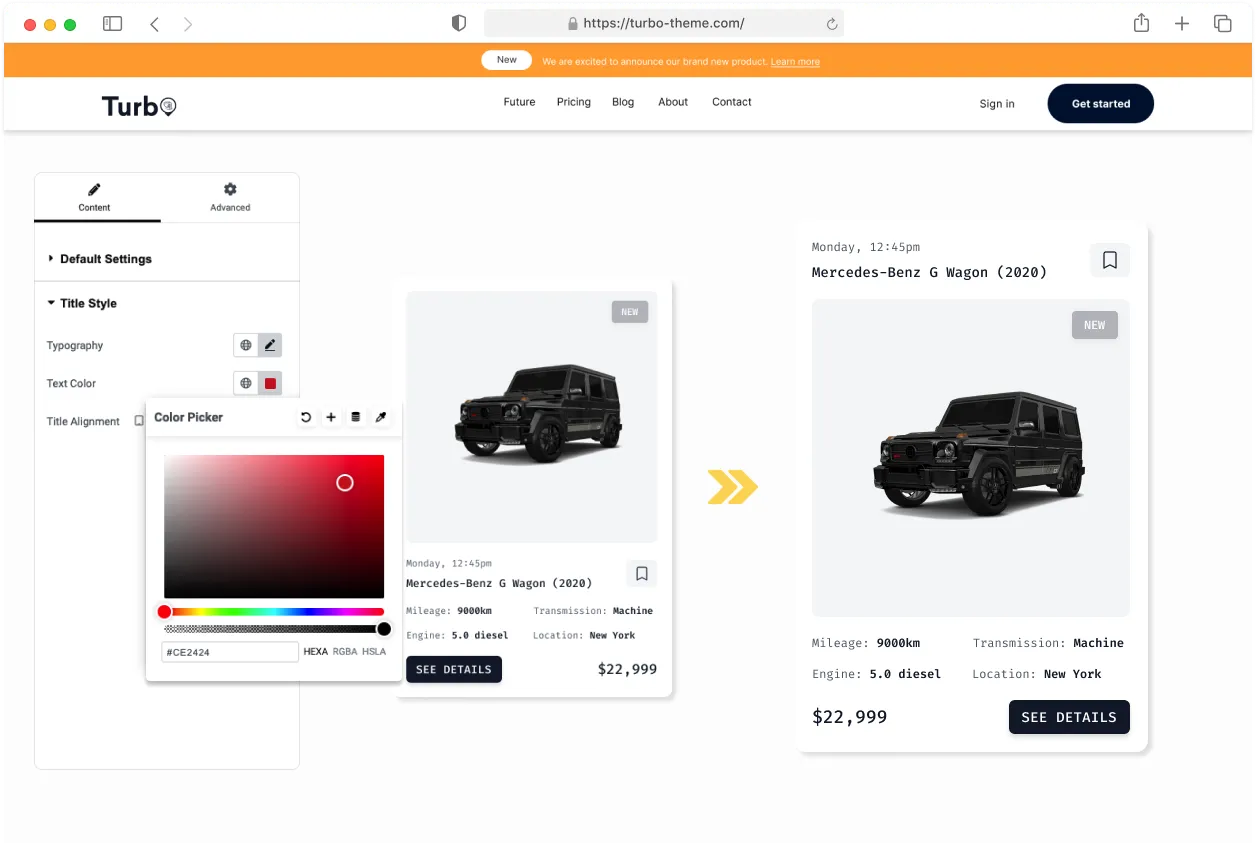Click the Typography globe icon
This screenshot has width=1256, height=843.
pyautogui.click(x=246, y=345)
